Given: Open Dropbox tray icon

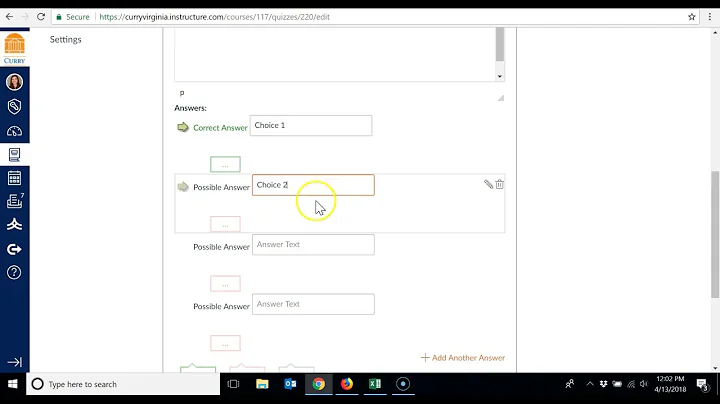Looking at the screenshot, I should [x=603, y=384].
